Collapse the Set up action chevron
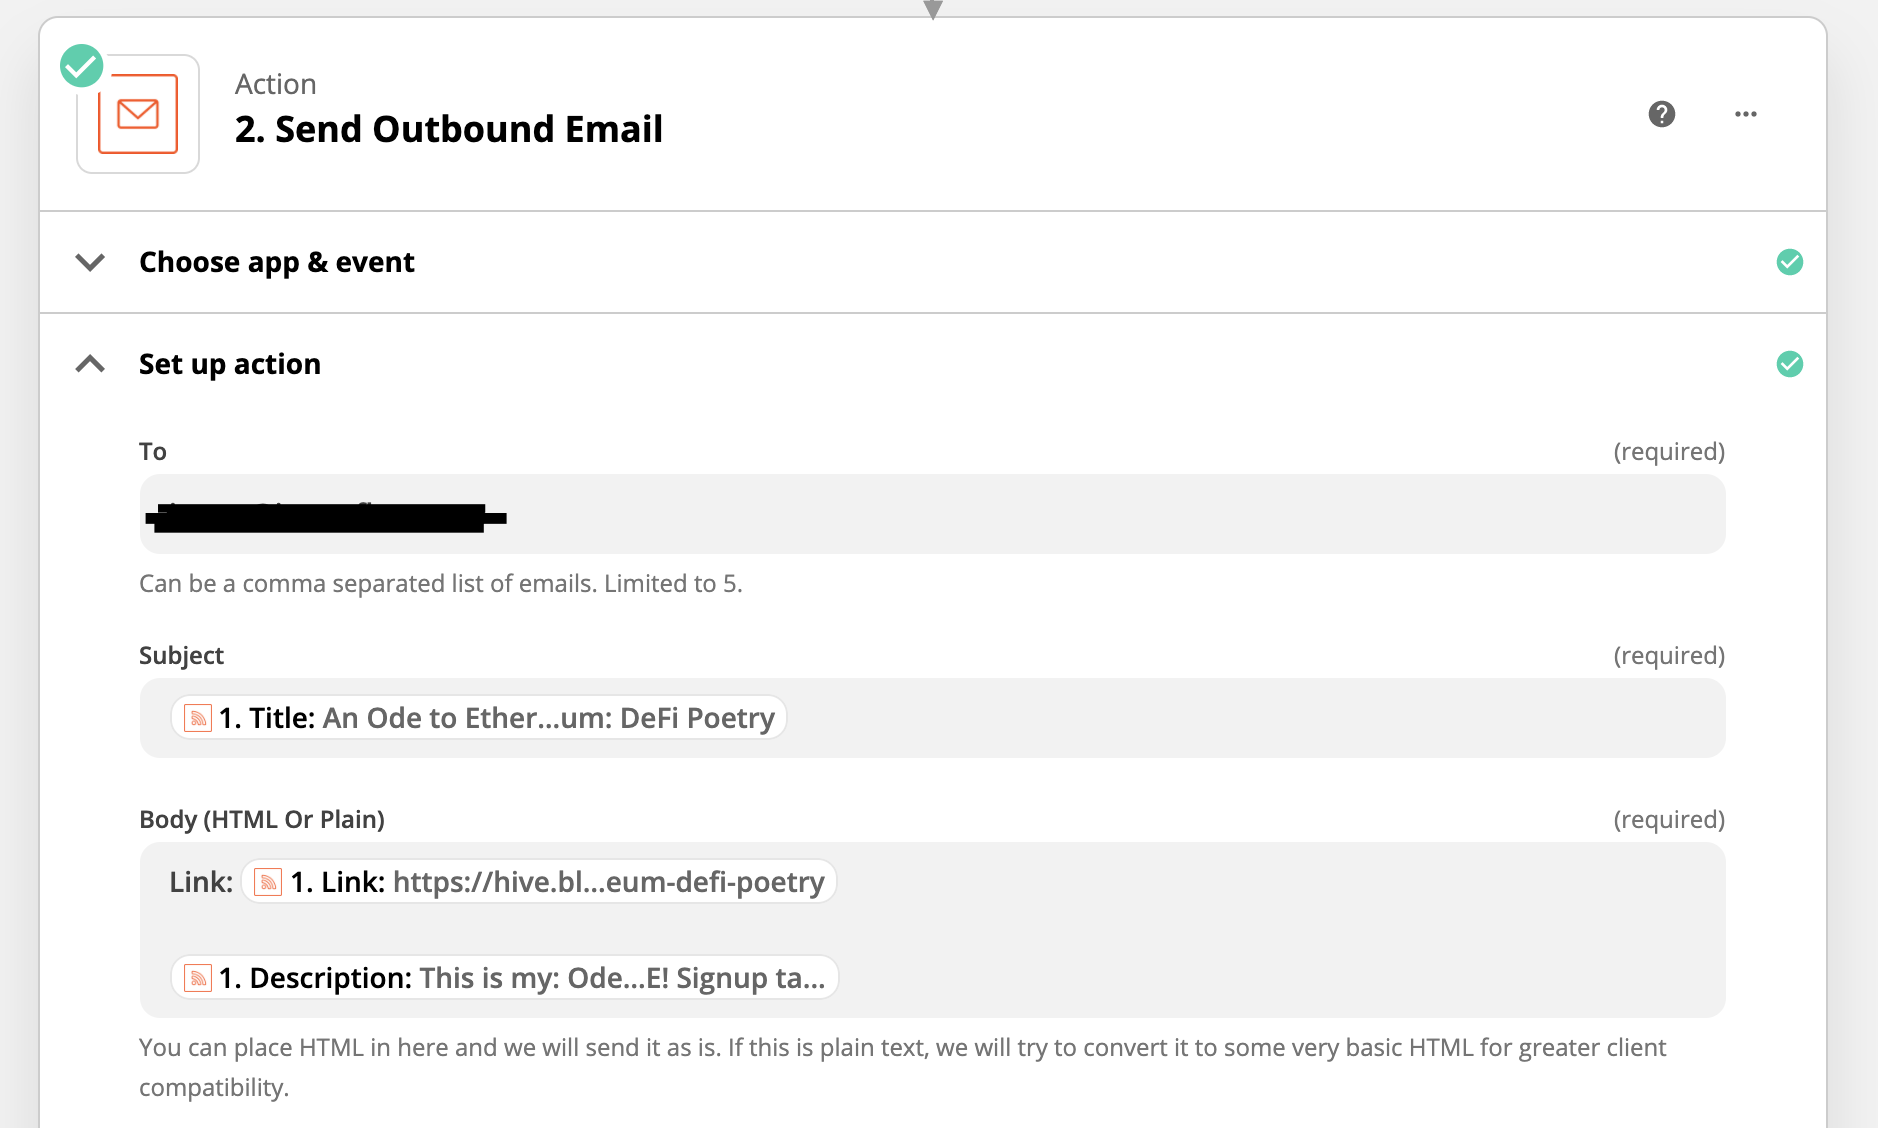The image size is (1878, 1128). click(x=90, y=364)
